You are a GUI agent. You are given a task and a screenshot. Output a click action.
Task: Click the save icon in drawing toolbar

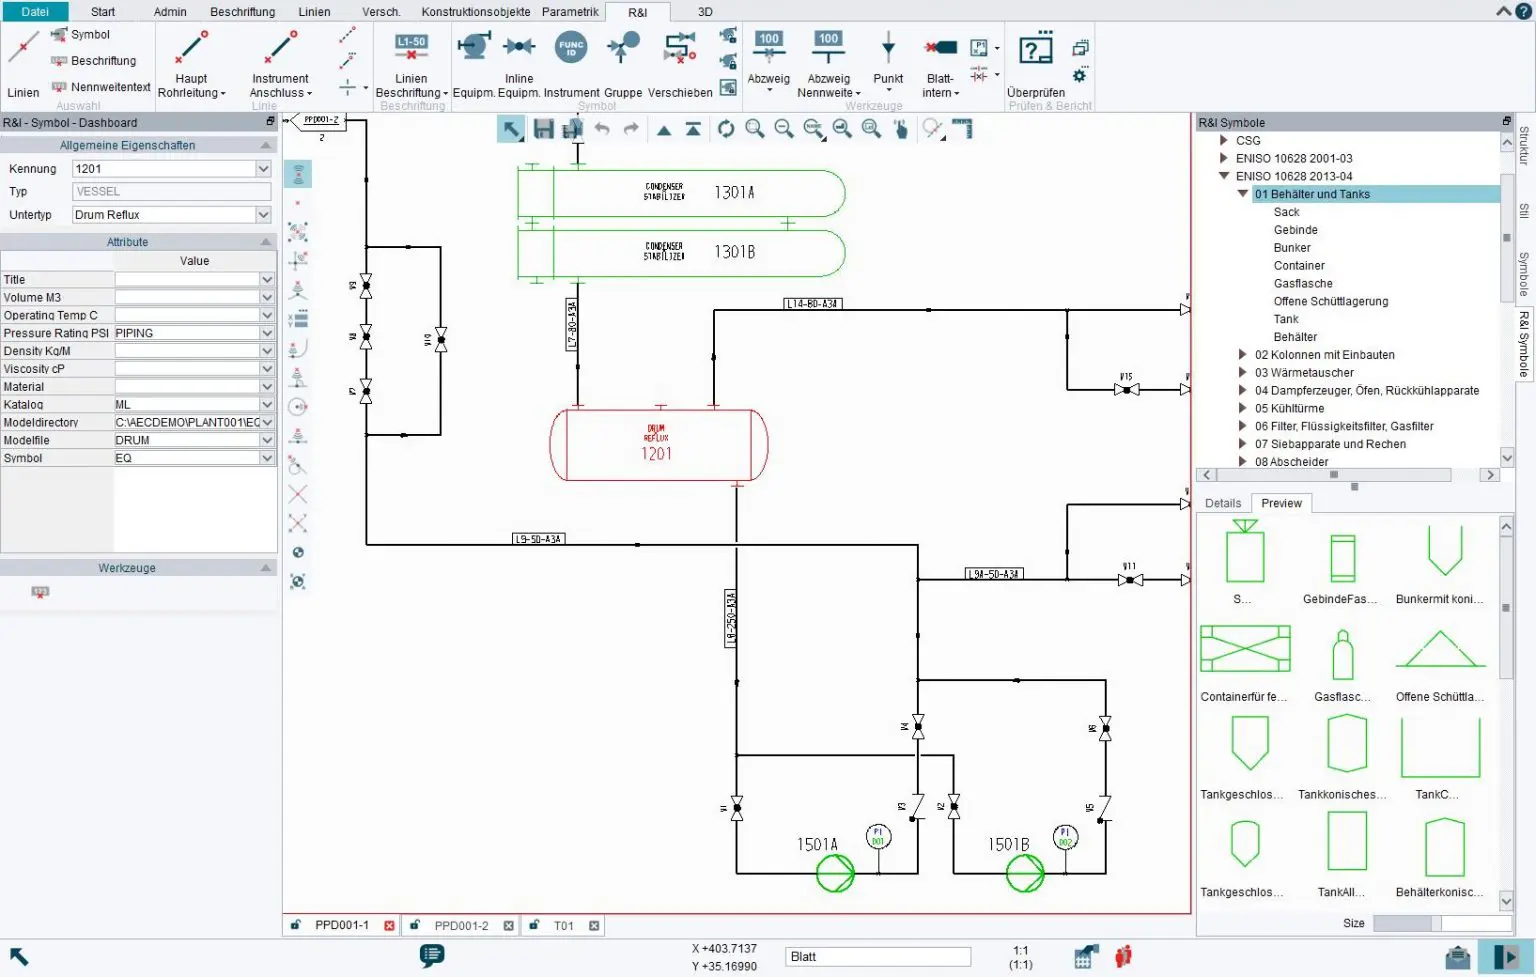click(x=543, y=129)
